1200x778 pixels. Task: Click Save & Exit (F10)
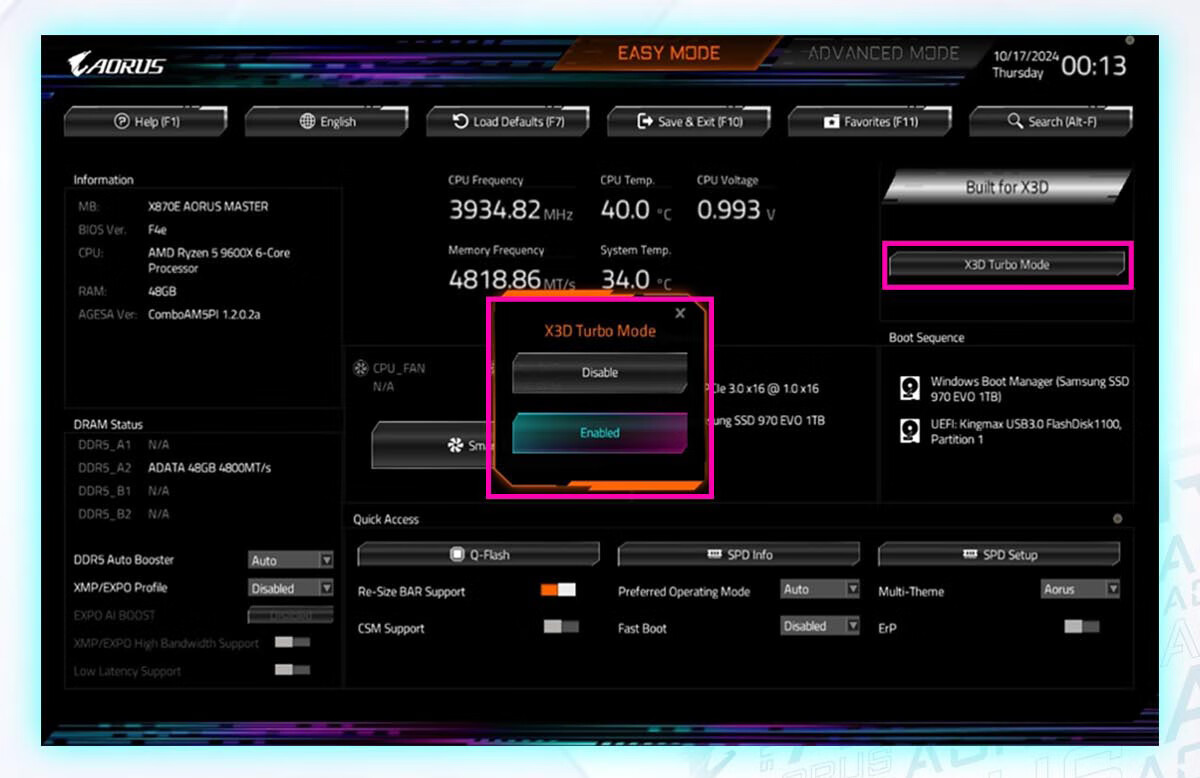click(689, 122)
